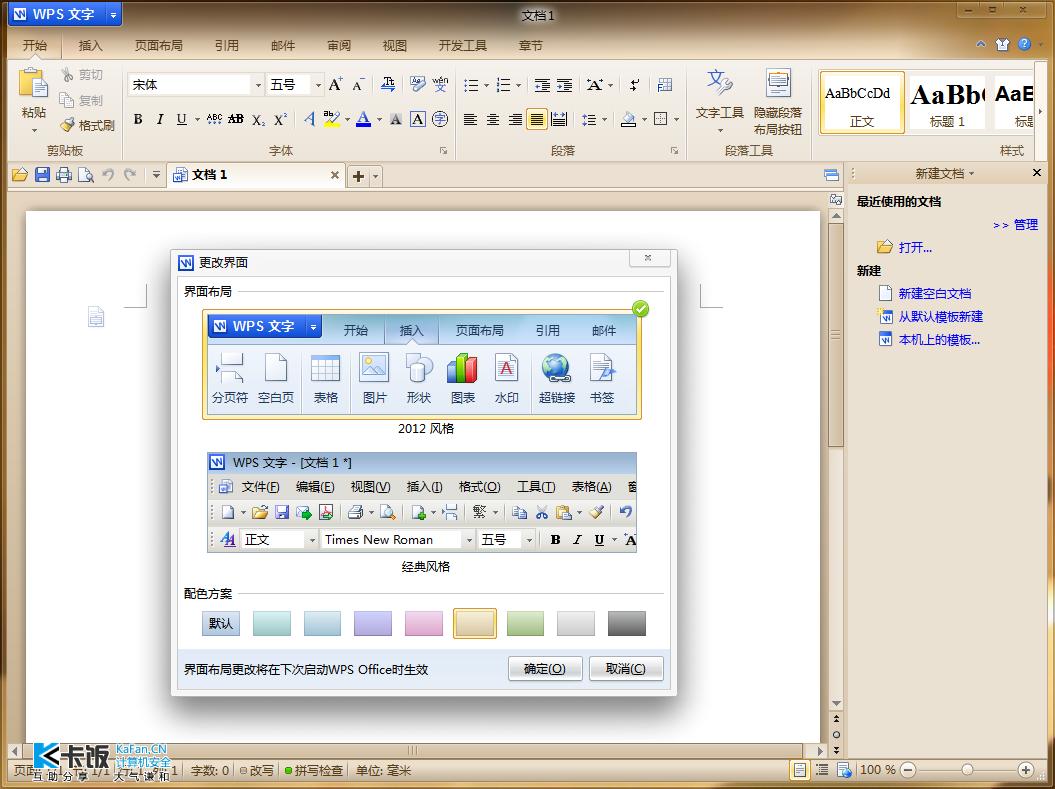Switch to the 开发工具 ribbon tab

(463, 46)
